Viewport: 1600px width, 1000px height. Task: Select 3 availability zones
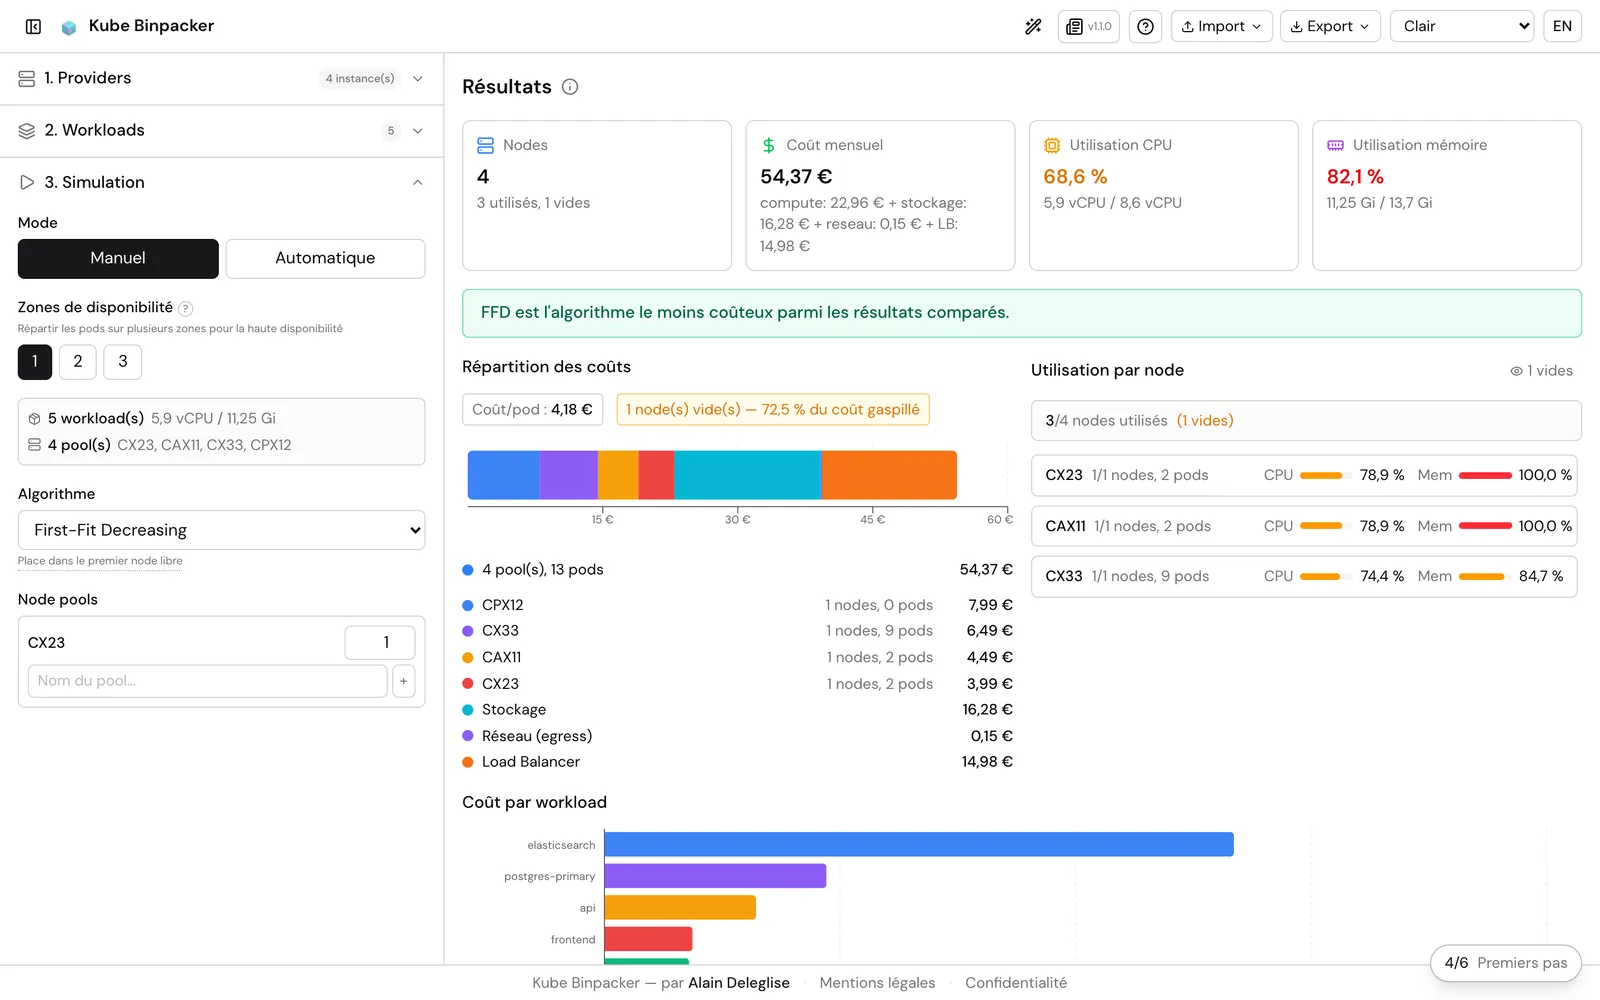(x=123, y=362)
